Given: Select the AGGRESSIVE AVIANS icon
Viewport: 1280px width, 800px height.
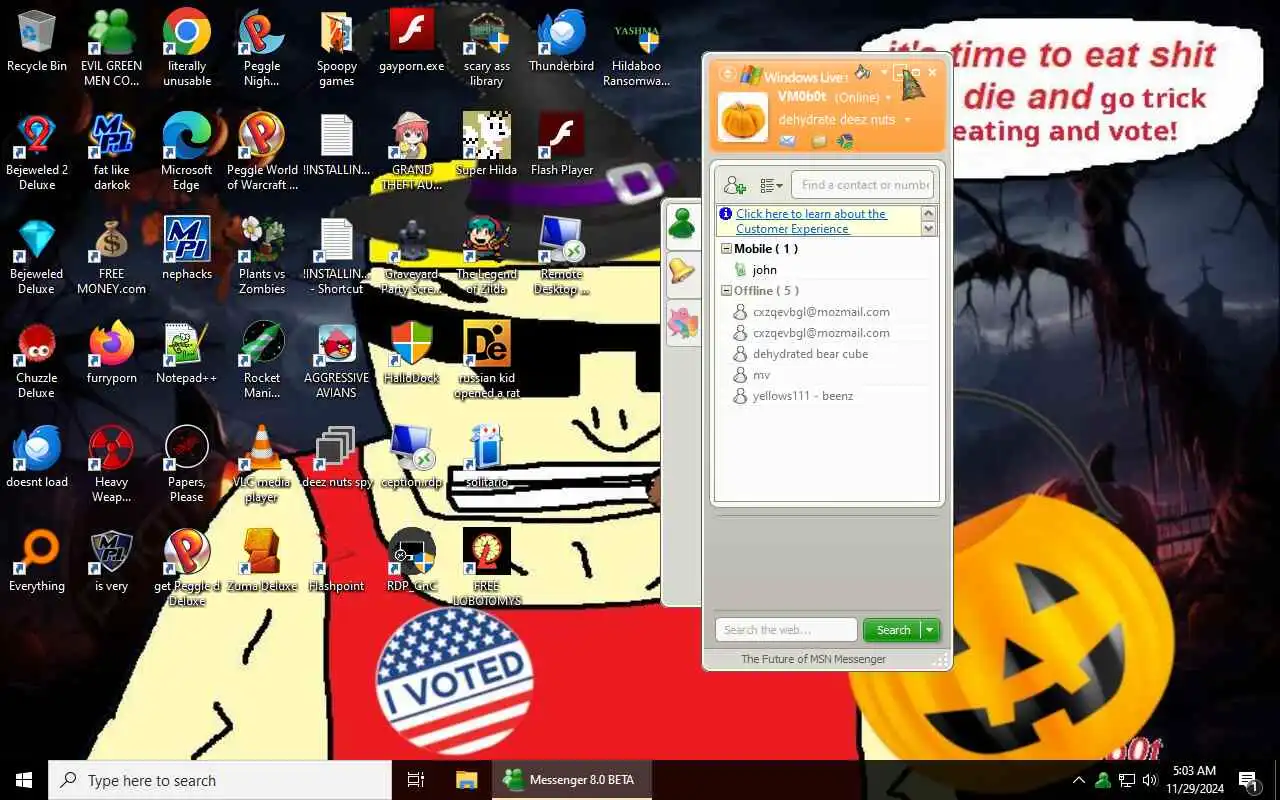Looking at the screenshot, I should click(x=337, y=360).
